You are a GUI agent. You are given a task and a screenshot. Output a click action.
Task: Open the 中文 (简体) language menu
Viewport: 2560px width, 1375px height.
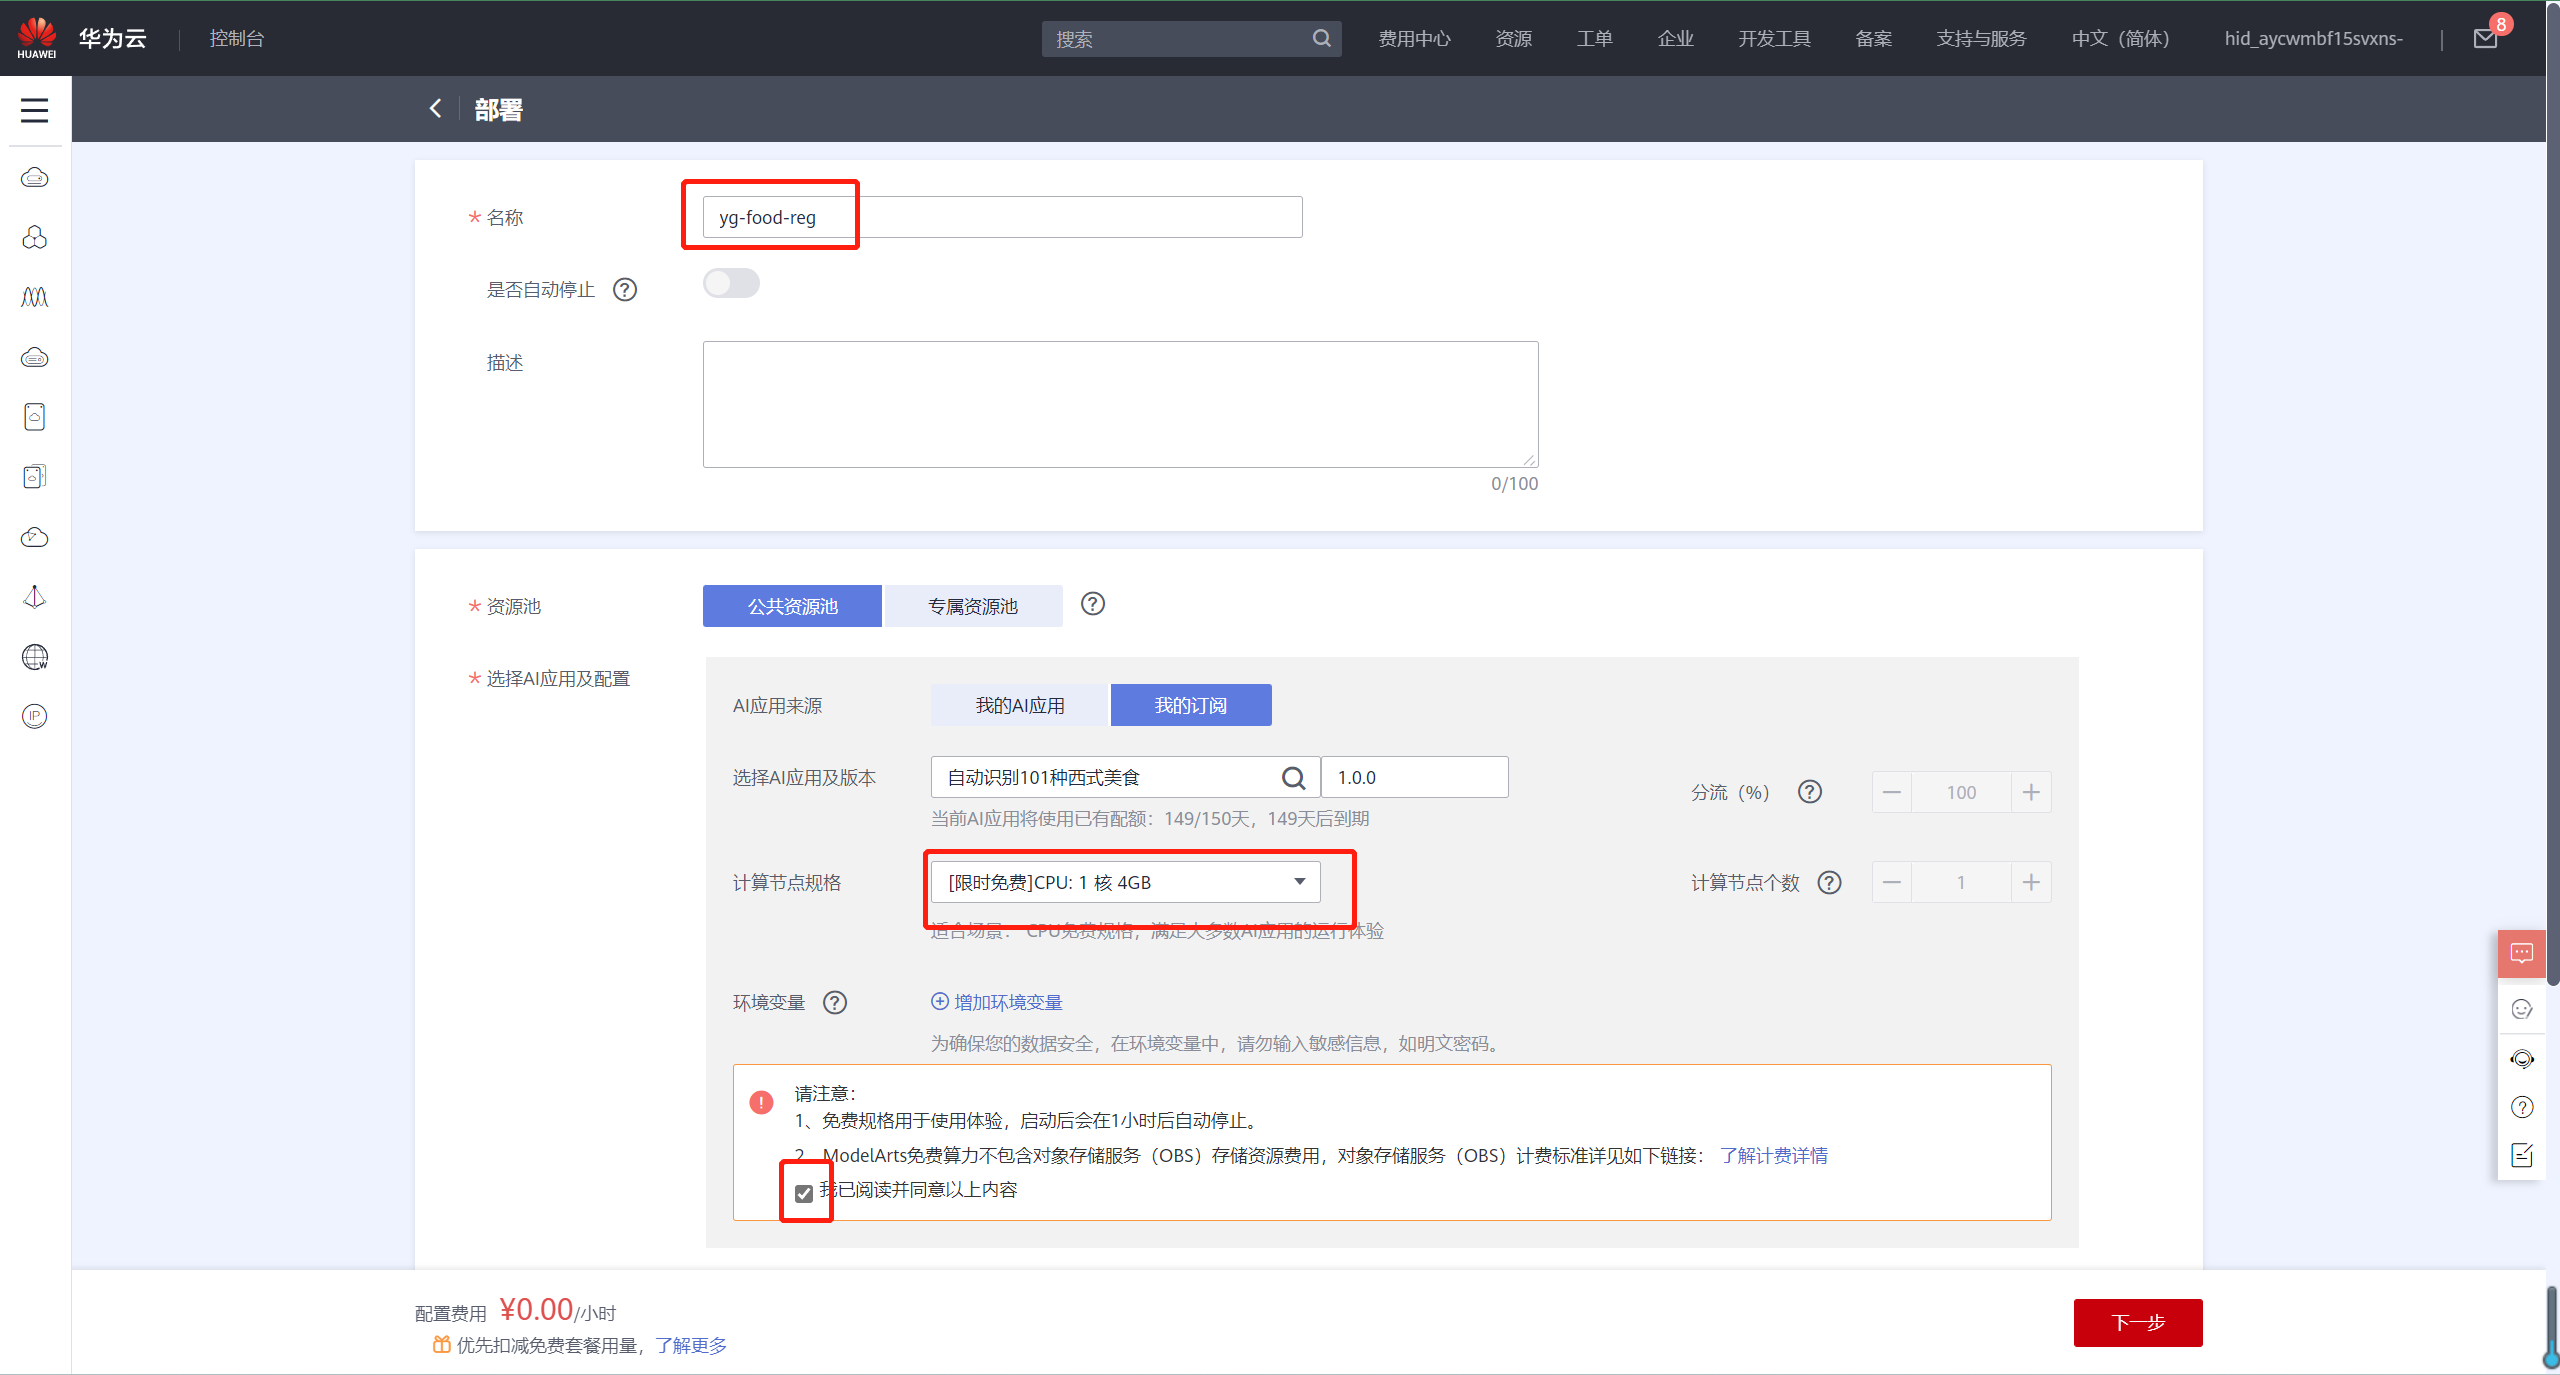2120,39
